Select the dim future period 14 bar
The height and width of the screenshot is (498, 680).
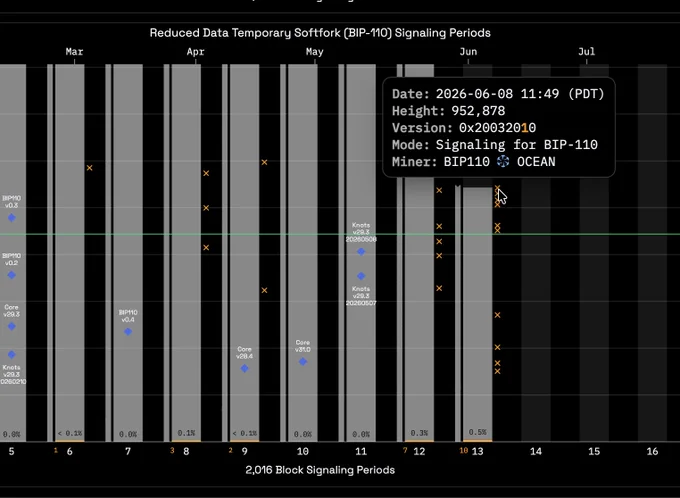pos(536,253)
